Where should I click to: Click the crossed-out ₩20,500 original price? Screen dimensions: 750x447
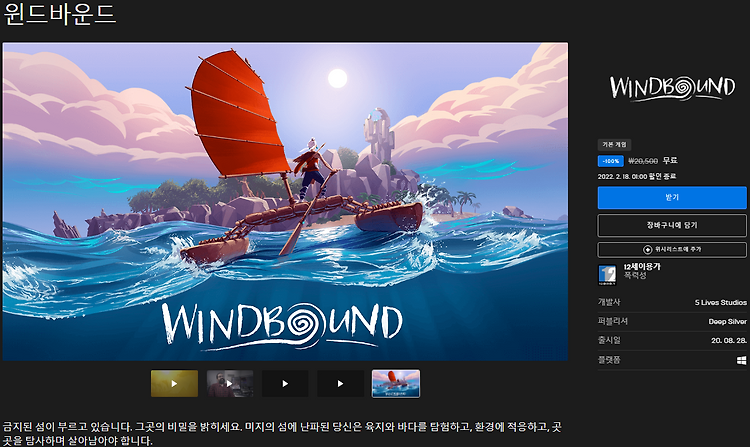(x=643, y=161)
